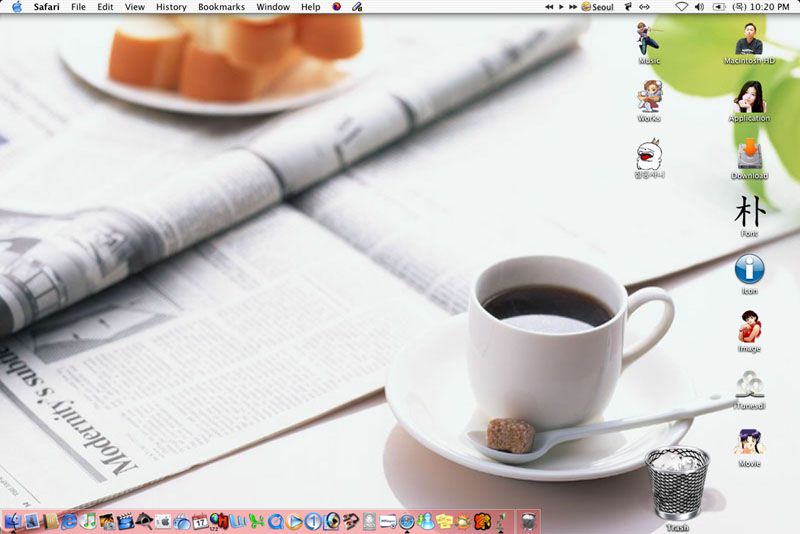Open the Font folder icon
Screen dimensions: 800x534
pyautogui.click(x=749, y=212)
